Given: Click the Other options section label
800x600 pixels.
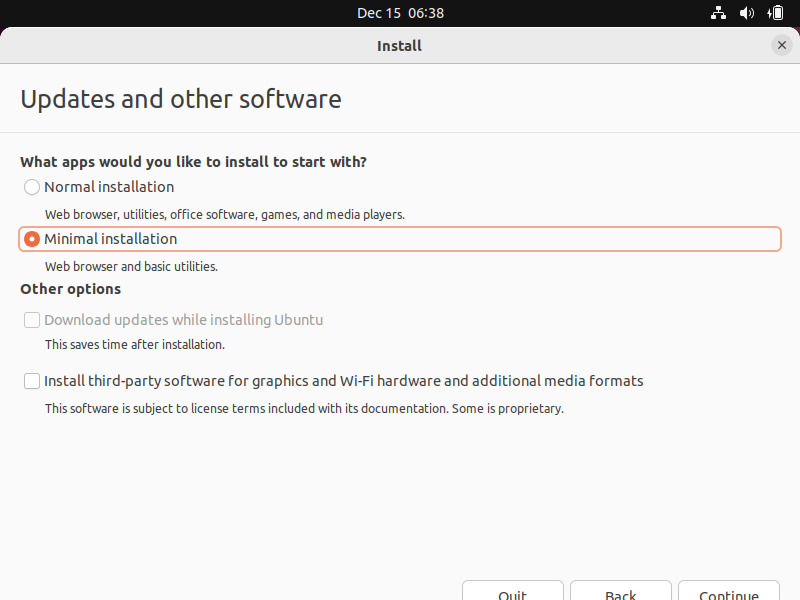Looking at the screenshot, I should 70,289.
